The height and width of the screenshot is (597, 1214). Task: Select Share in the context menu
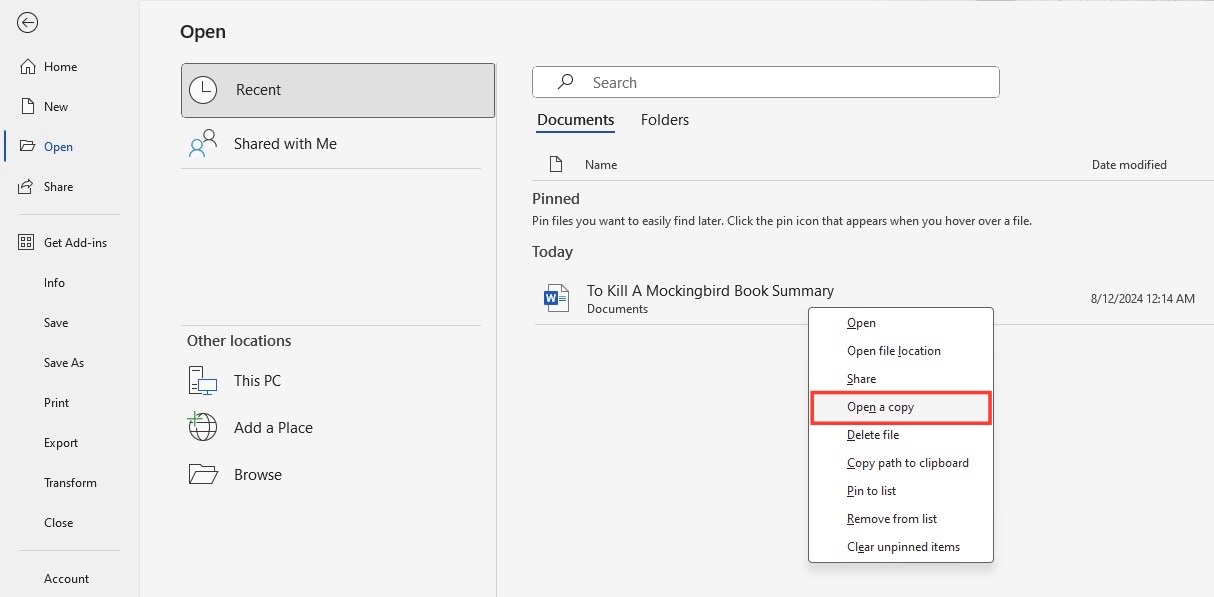click(901, 379)
